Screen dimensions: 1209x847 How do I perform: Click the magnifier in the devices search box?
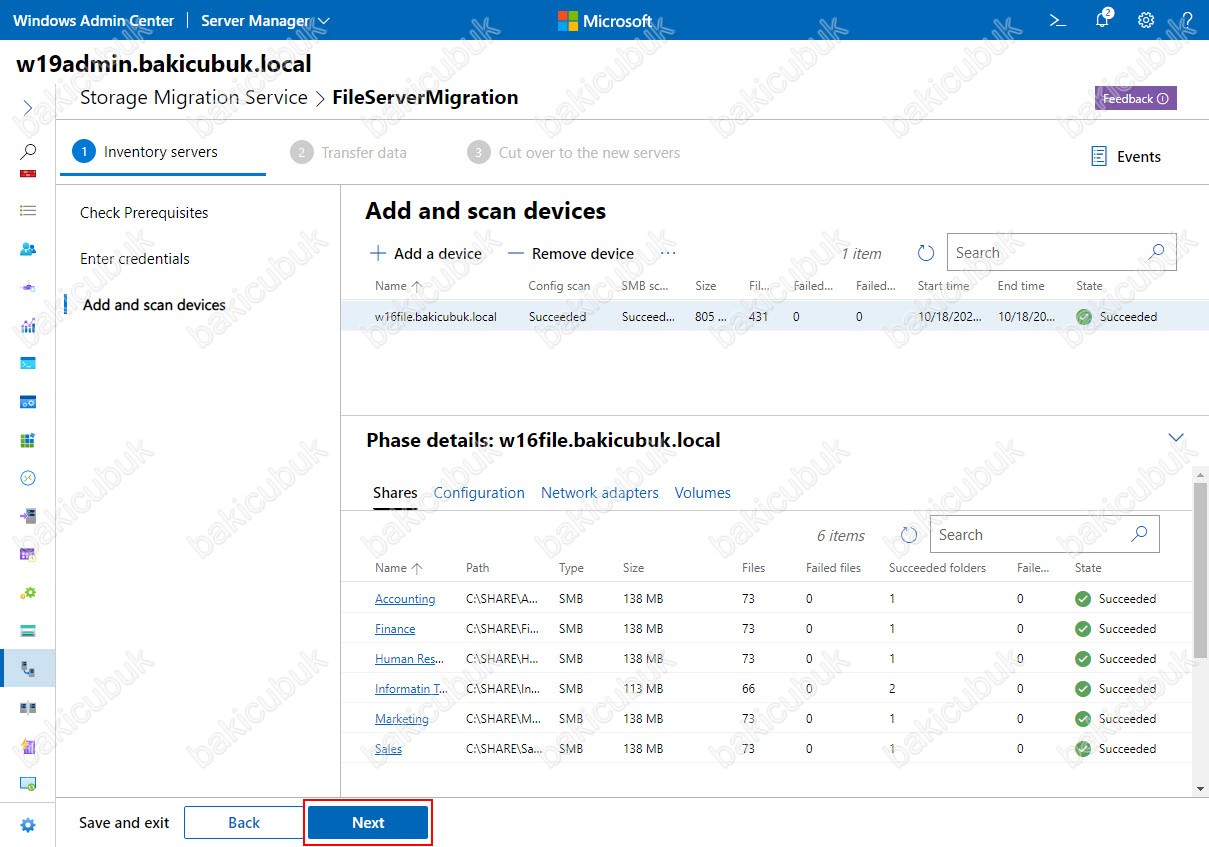pyautogui.click(x=1156, y=252)
